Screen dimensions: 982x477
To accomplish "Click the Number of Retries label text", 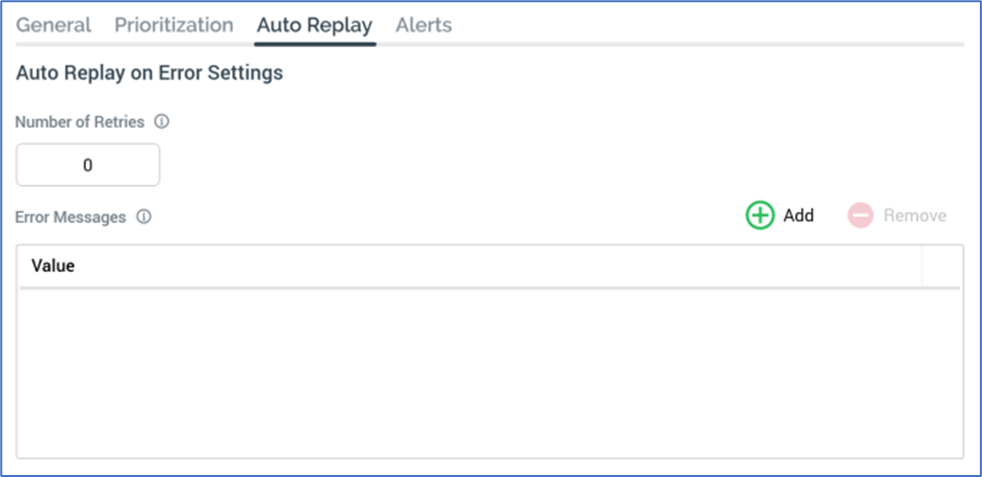I will (80, 122).
